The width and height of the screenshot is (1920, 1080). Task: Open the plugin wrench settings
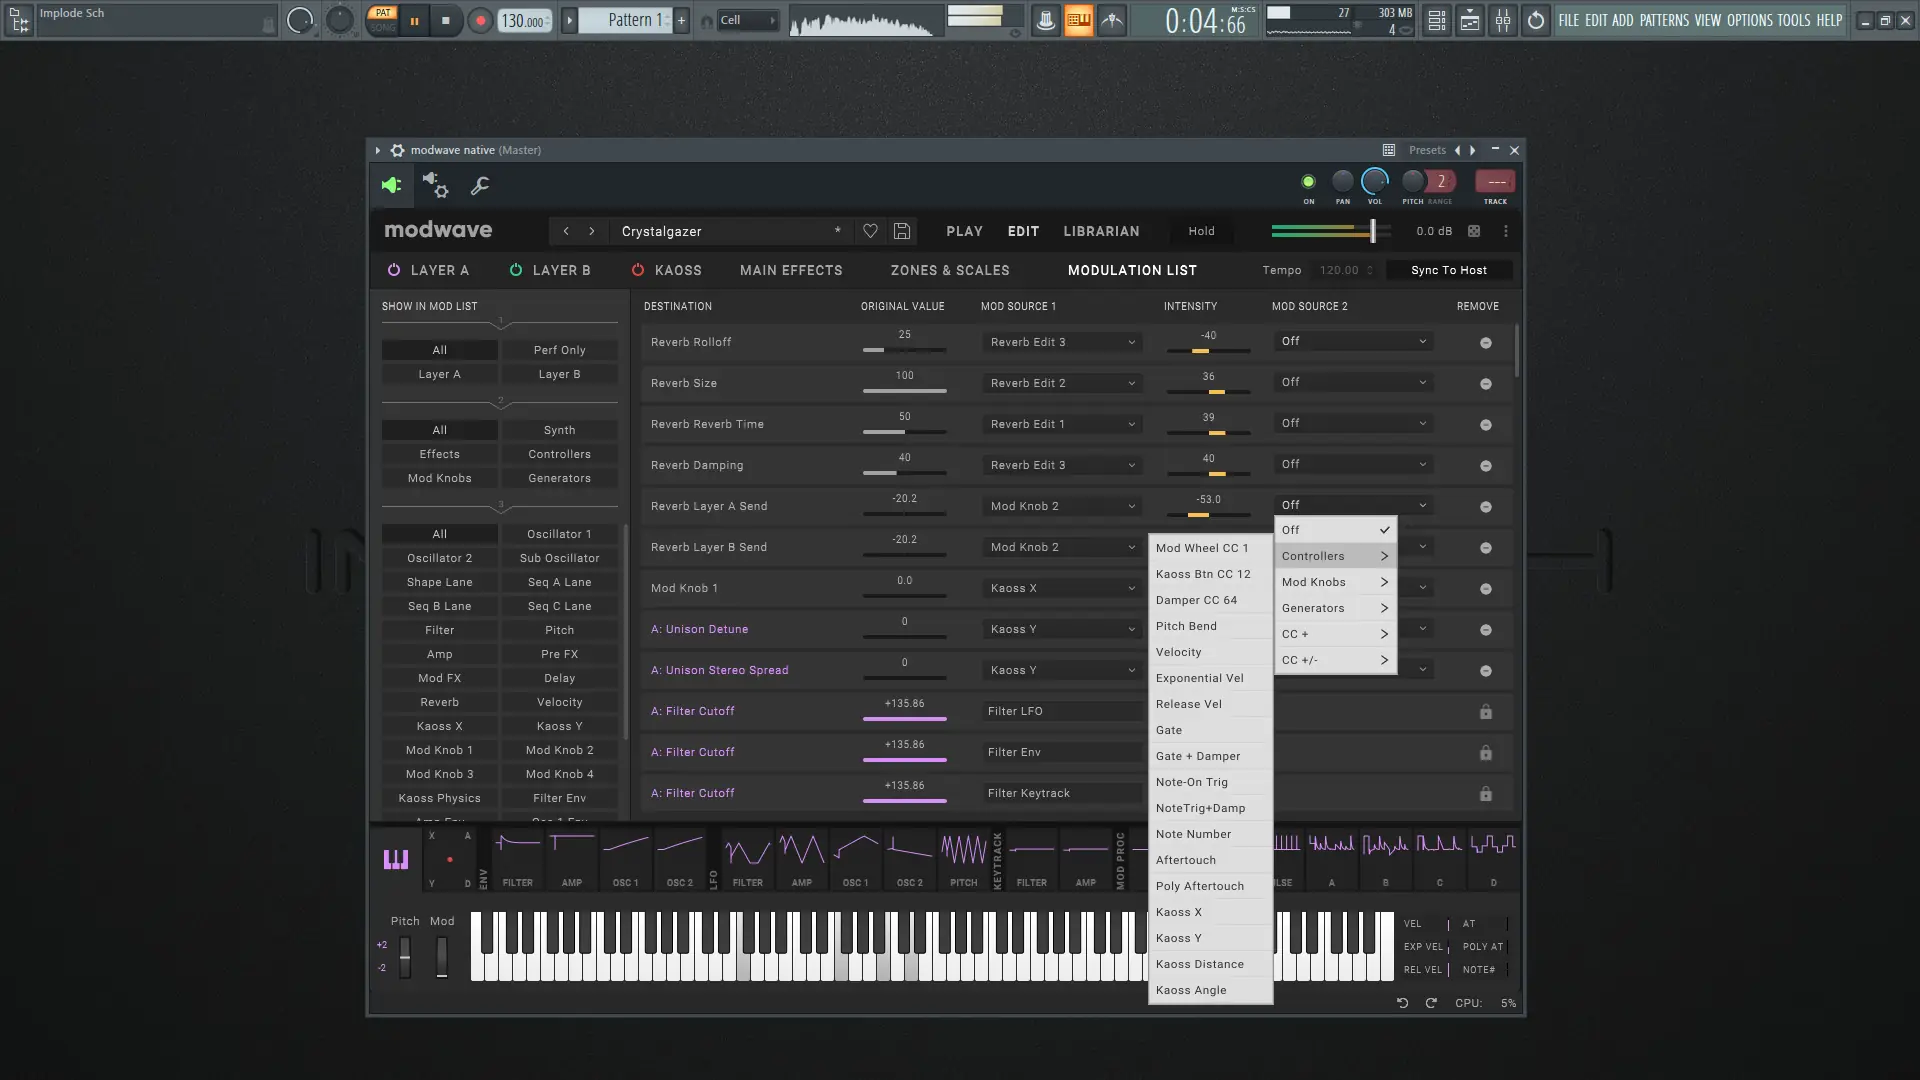479,186
